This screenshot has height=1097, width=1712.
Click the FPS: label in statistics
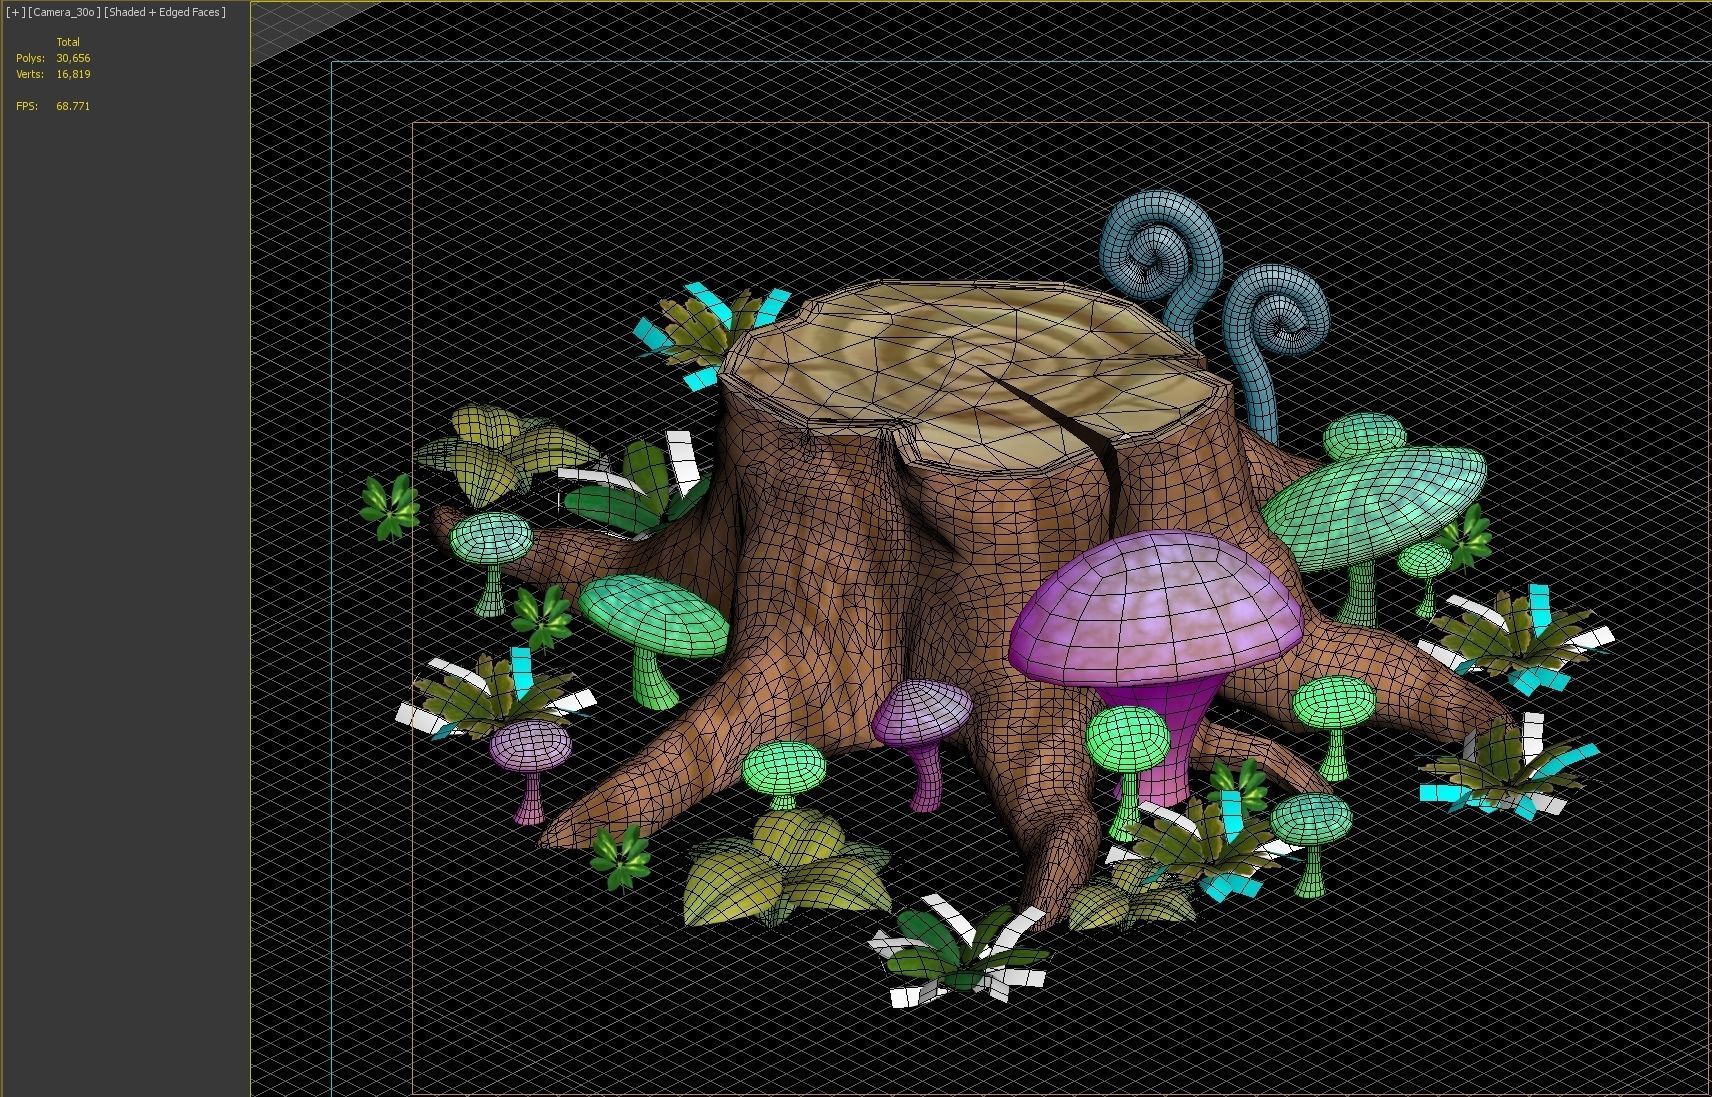click(x=27, y=106)
